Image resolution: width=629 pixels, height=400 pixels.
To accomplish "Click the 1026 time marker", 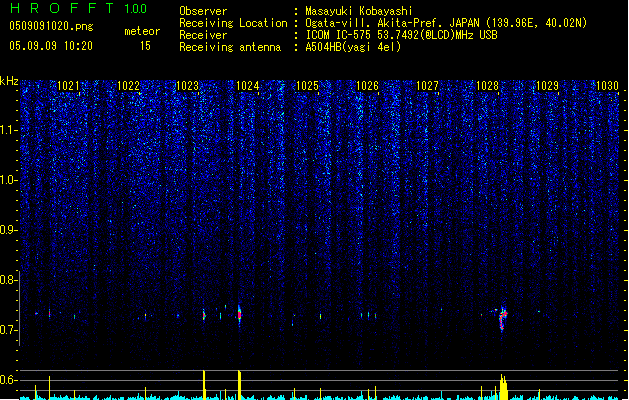I will point(367,86).
